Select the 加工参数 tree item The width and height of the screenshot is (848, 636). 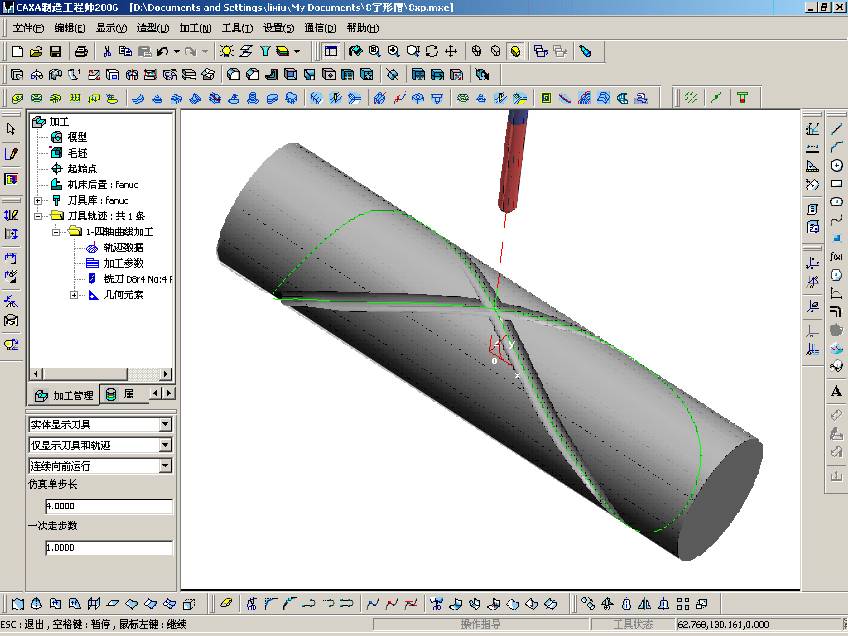coord(124,263)
